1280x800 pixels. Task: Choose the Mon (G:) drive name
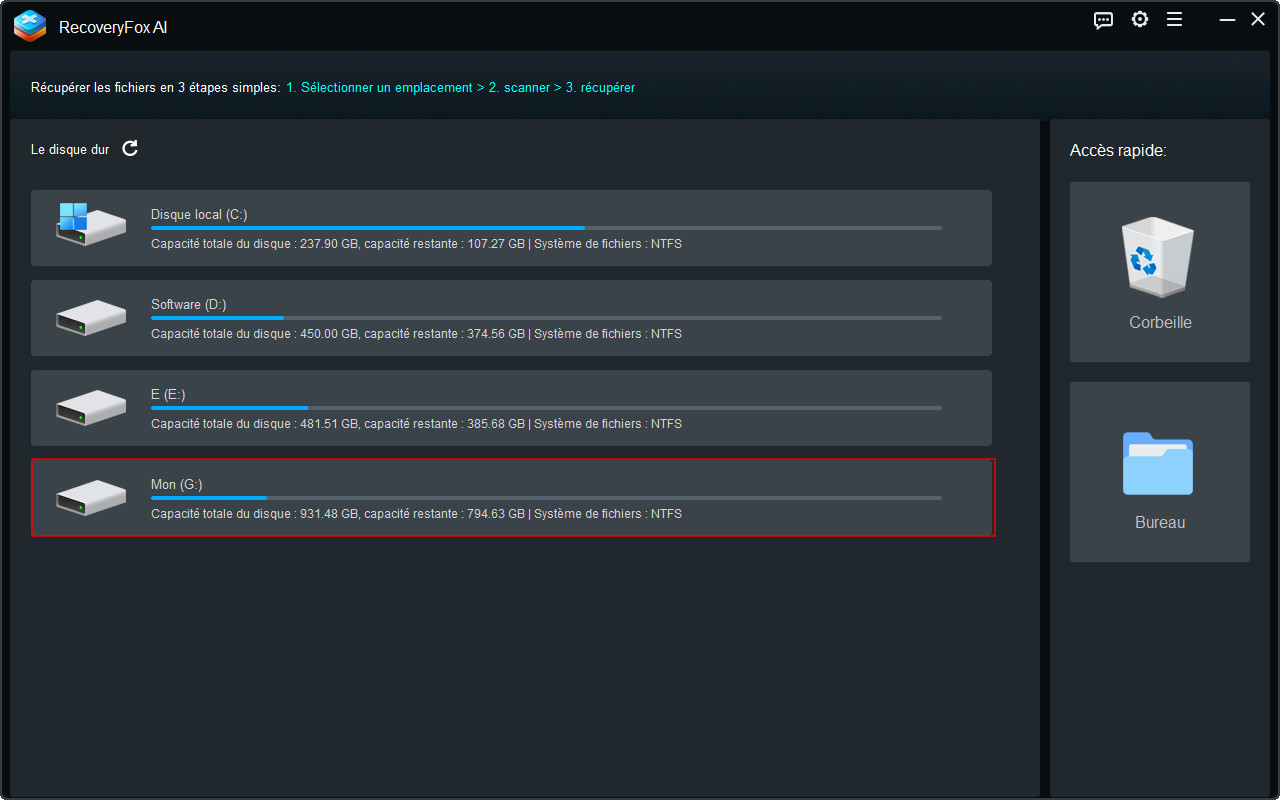click(x=176, y=484)
